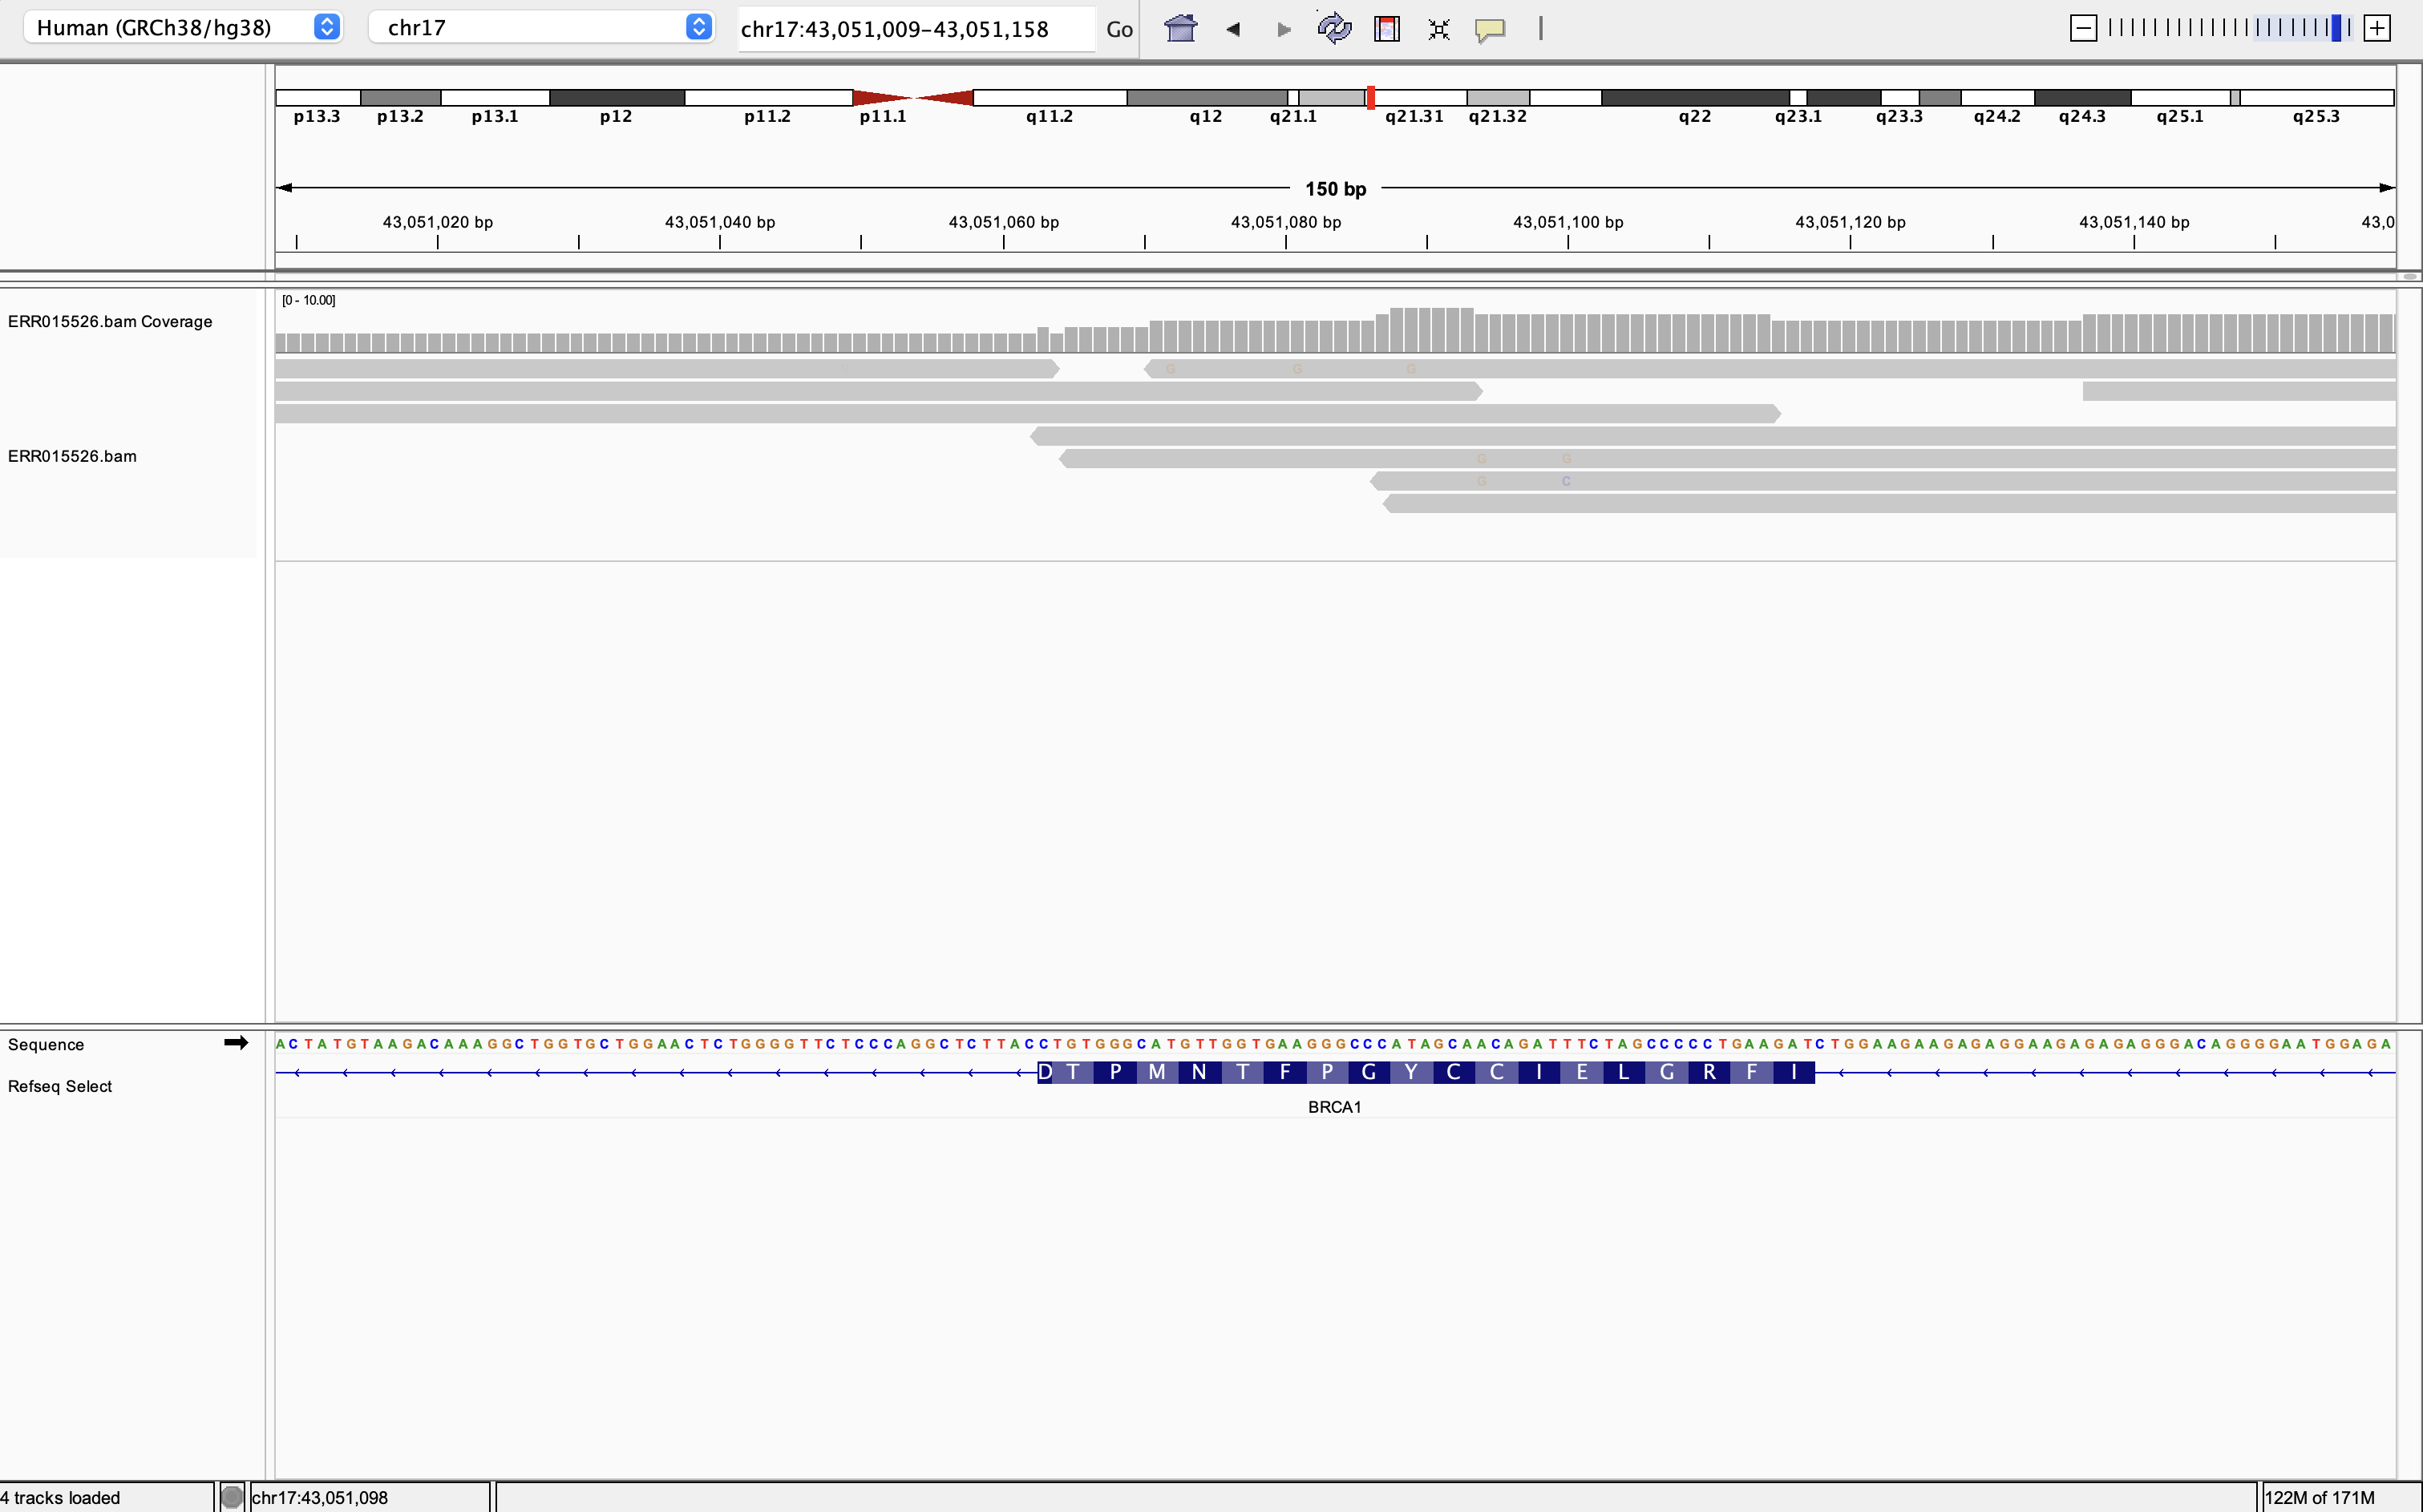Click the refresh display icon
Viewport: 2423px width, 1512px height.
[x=1334, y=29]
